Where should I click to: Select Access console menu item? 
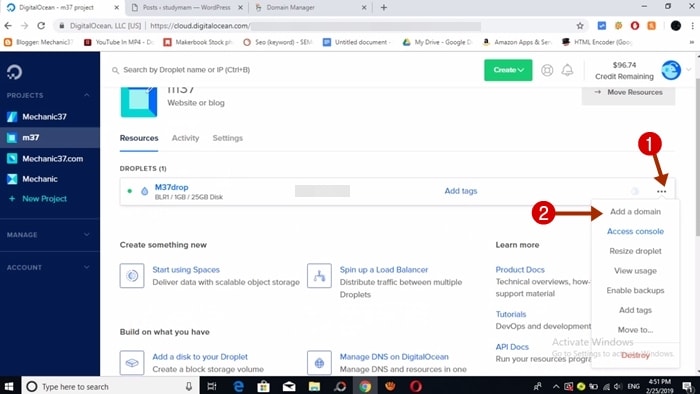pyautogui.click(x=635, y=231)
